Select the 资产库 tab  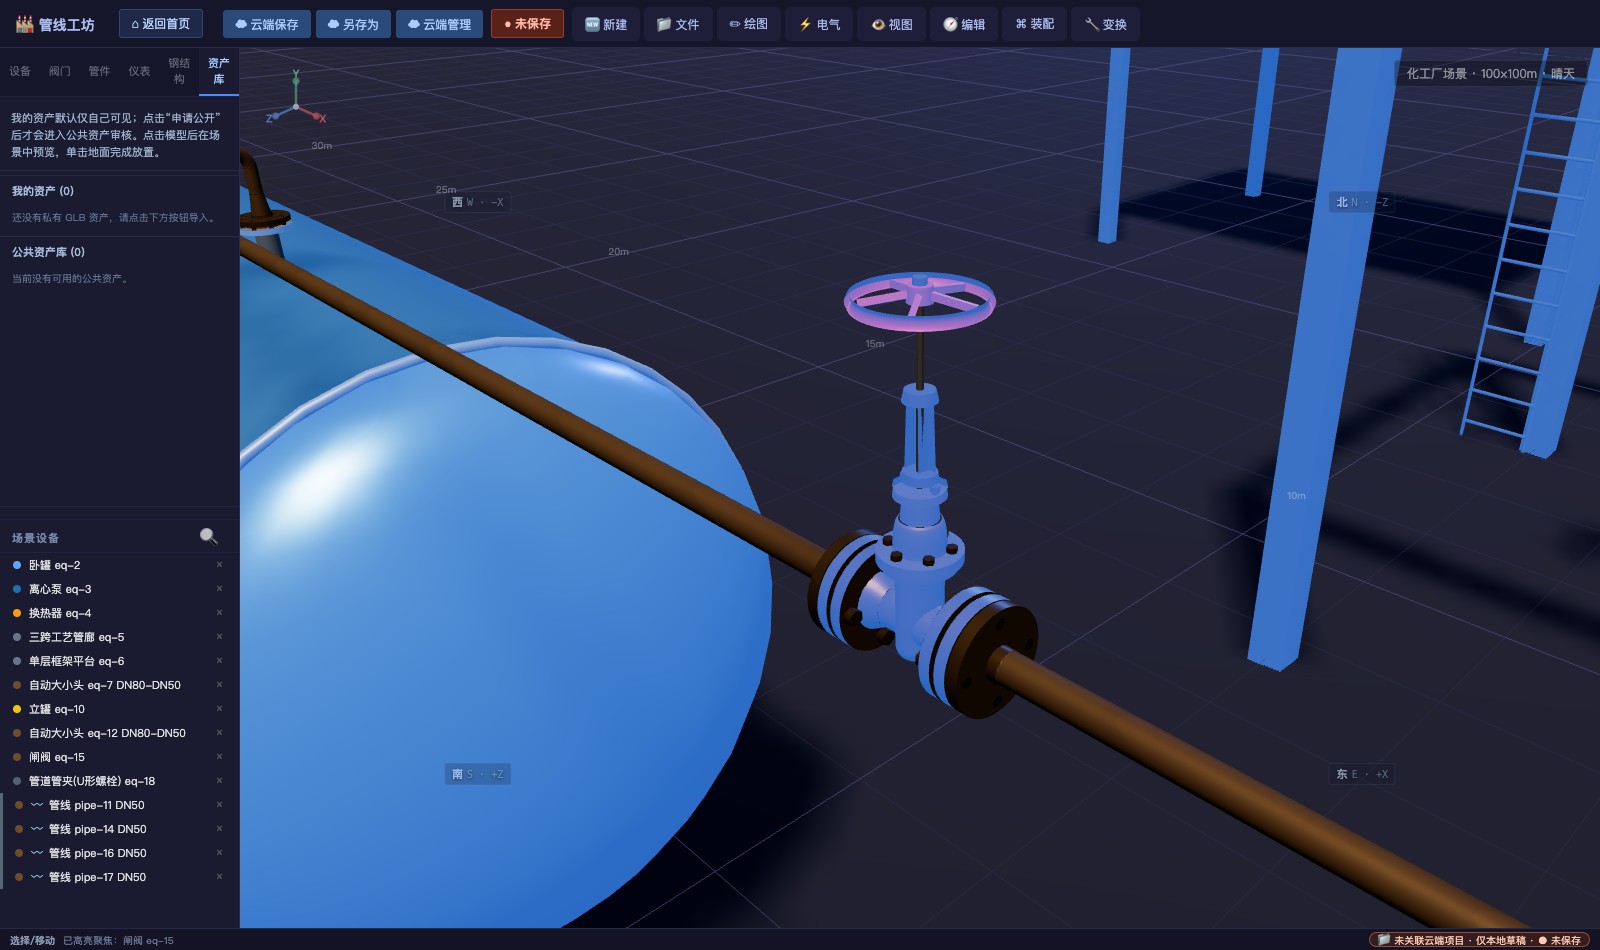219,71
